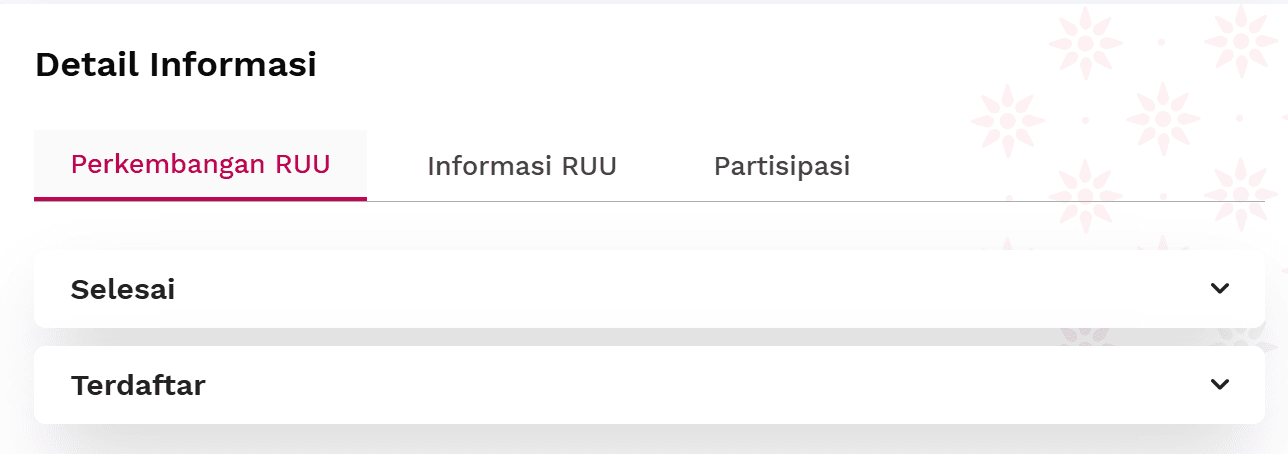Click the pink underline of the active tab
Viewport: 1288px width, 454px height.
[200, 199]
